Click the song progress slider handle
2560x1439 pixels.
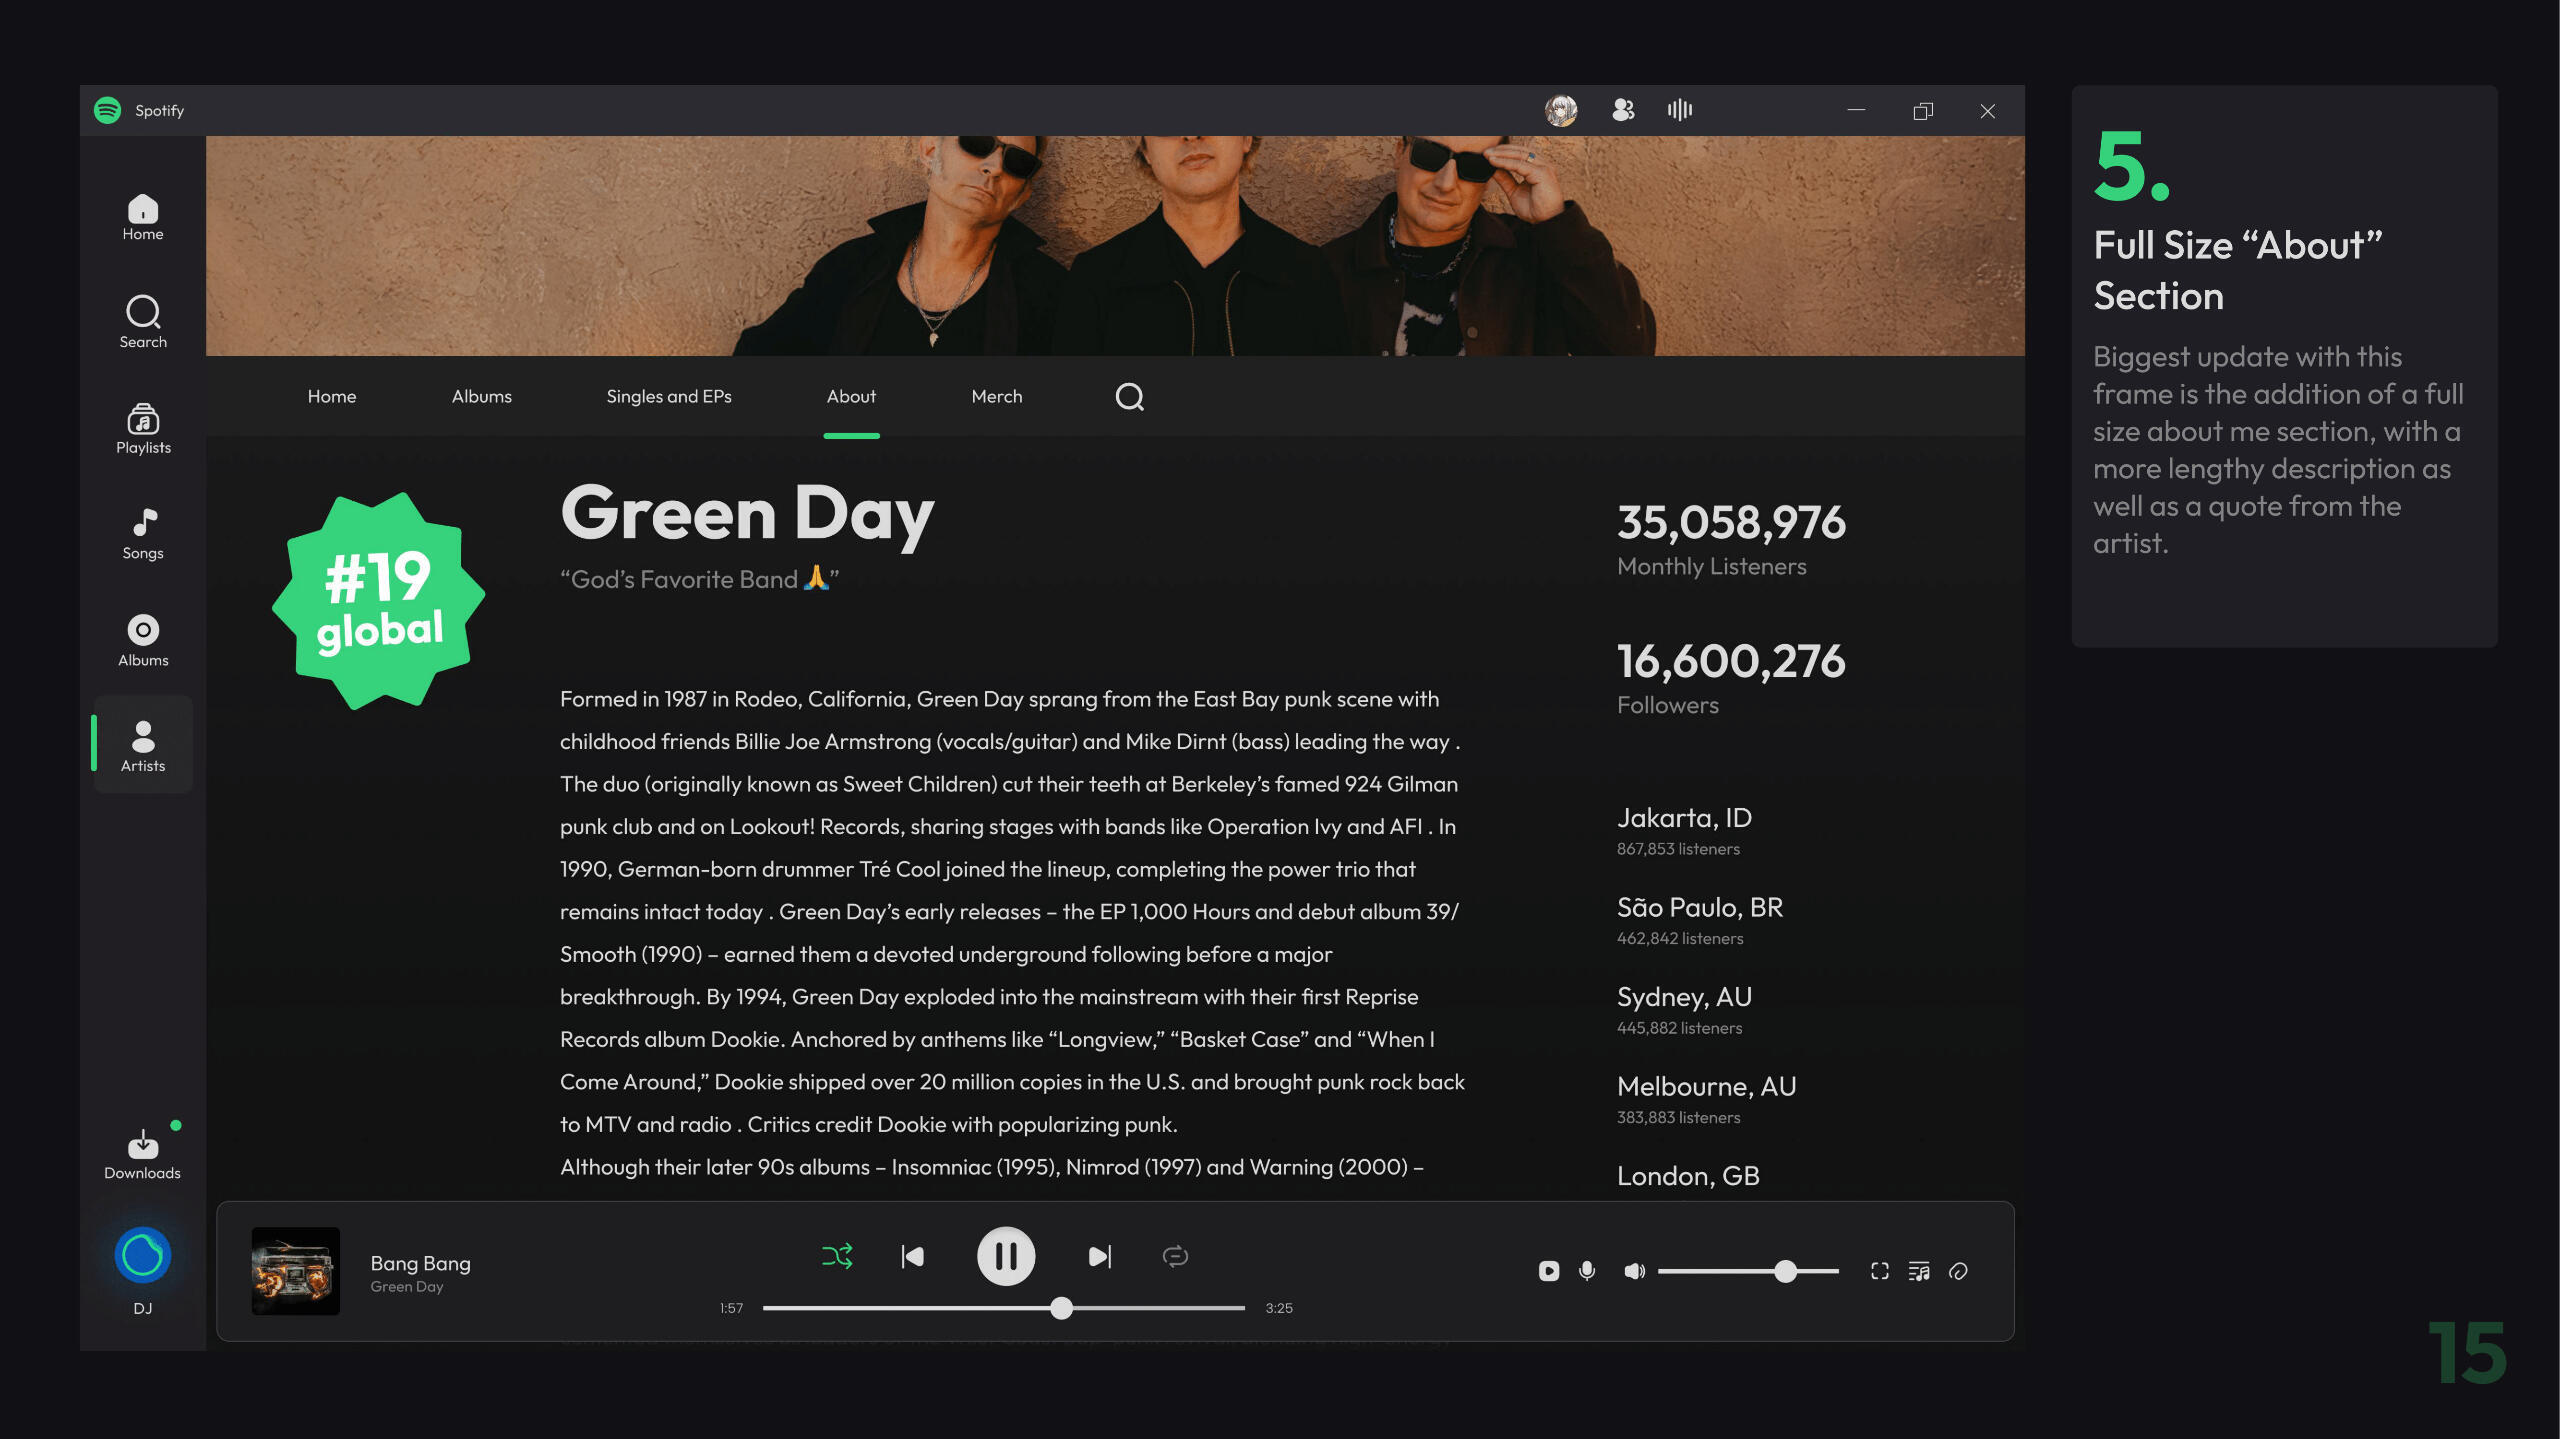[x=1061, y=1308]
